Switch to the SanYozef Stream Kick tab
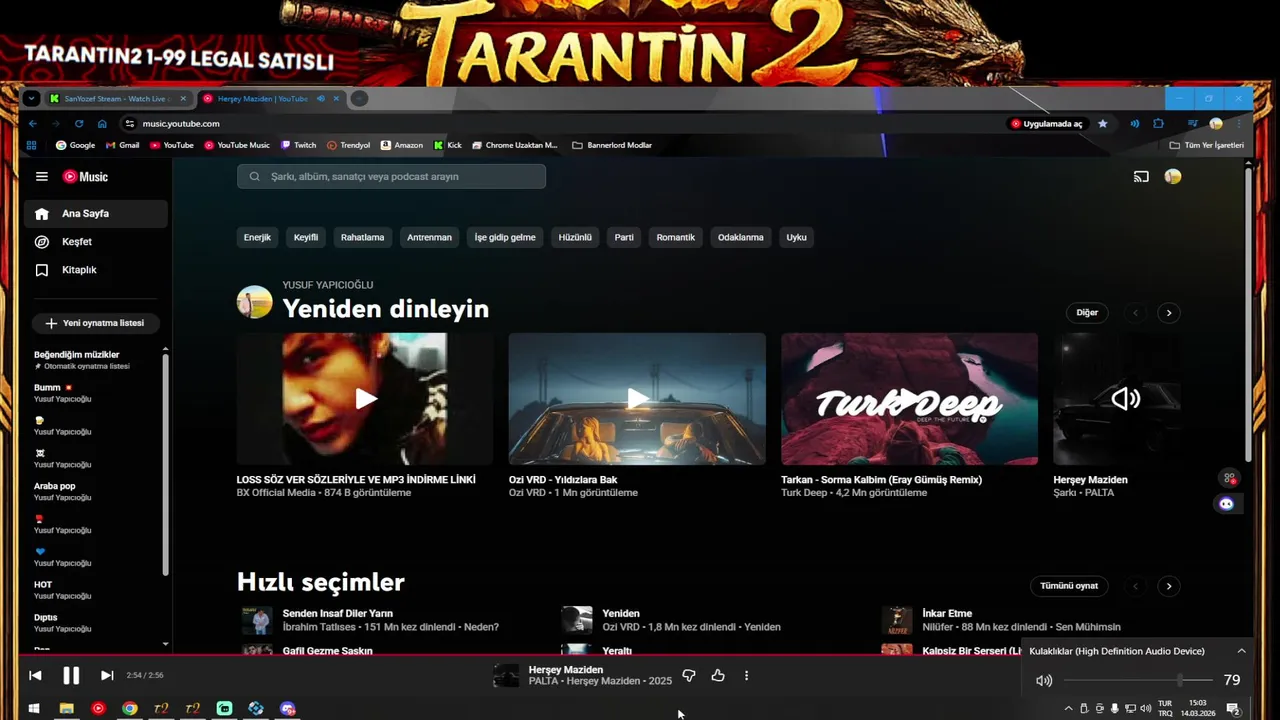This screenshot has width=1280, height=720. click(x=117, y=98)
